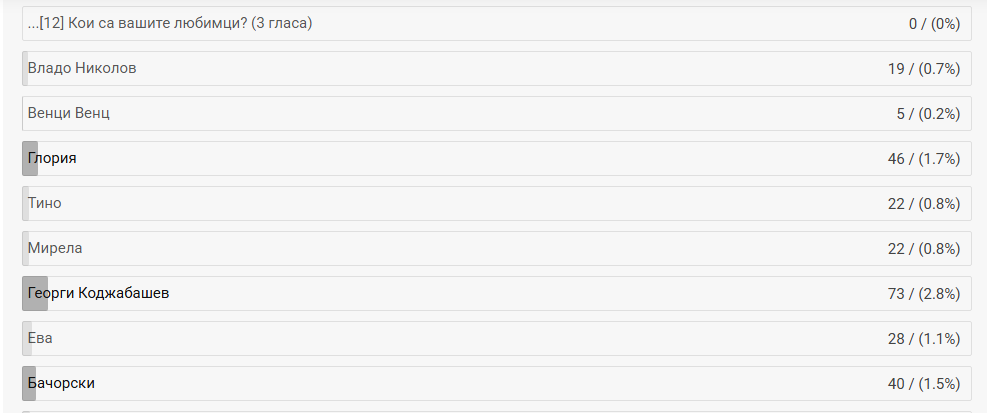Click the gray progress bar beside Бачорски
The height and width of the screenshot is (413, 987).
27,383
